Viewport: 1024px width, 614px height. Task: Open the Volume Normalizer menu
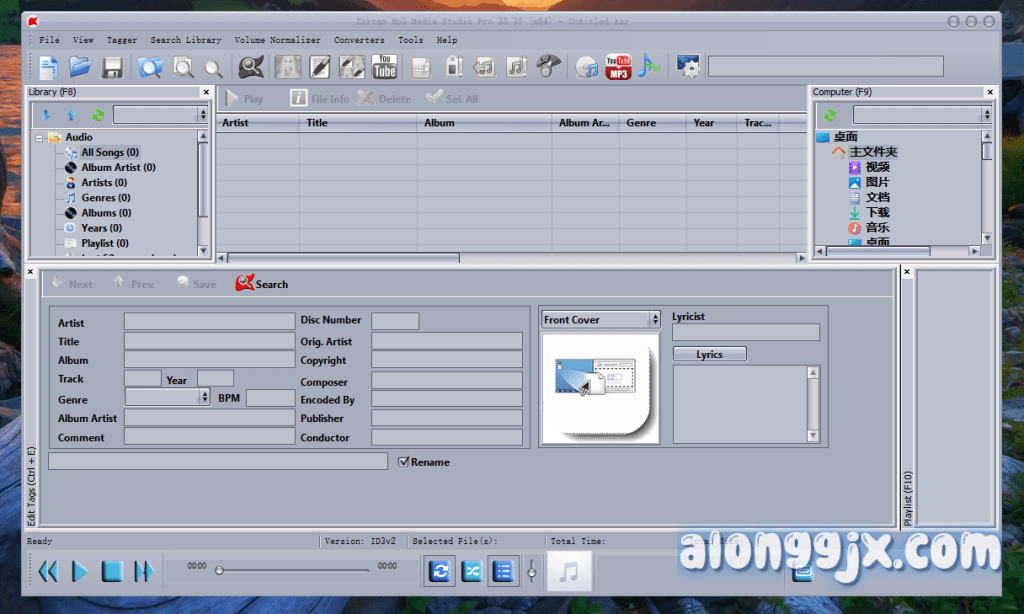[x=277, y=40]
